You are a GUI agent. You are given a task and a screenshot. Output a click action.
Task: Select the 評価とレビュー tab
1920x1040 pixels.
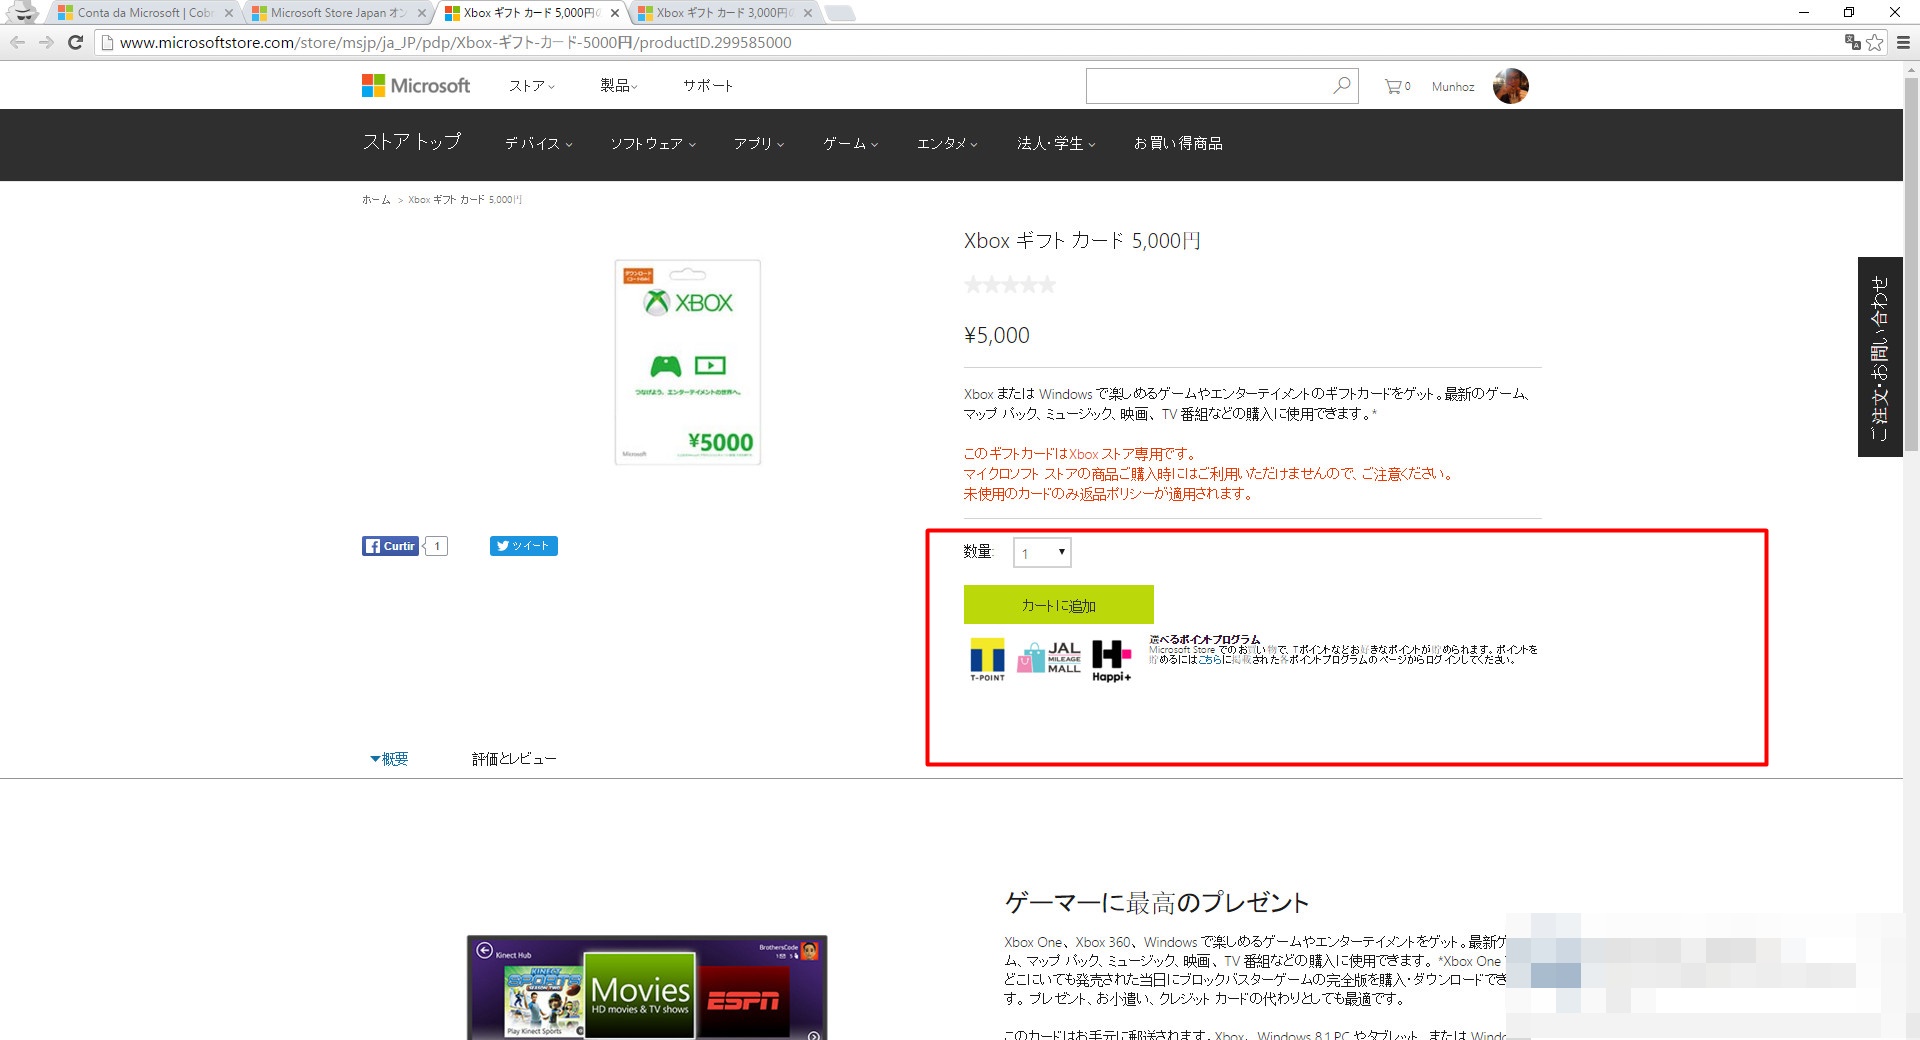[514, 759]
